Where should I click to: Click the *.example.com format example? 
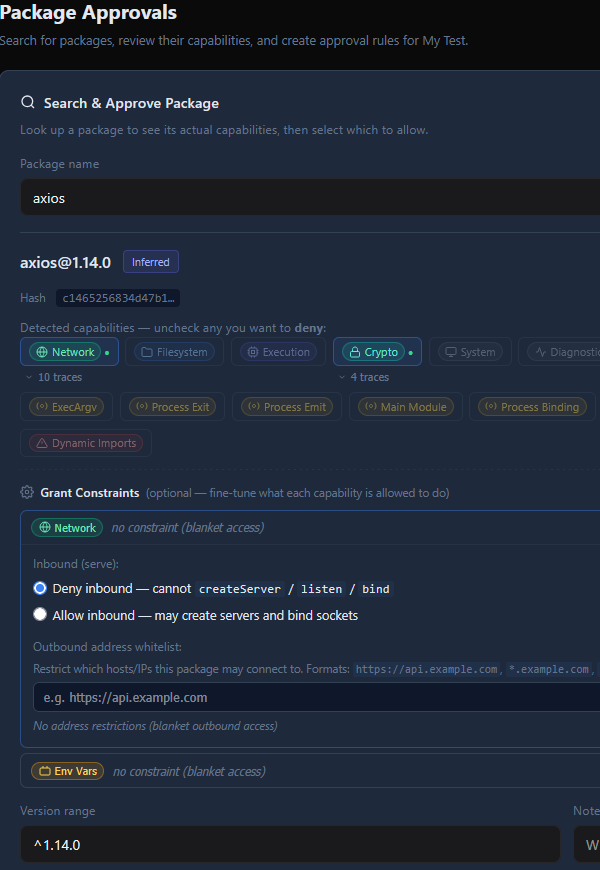(x=548, y=669)
